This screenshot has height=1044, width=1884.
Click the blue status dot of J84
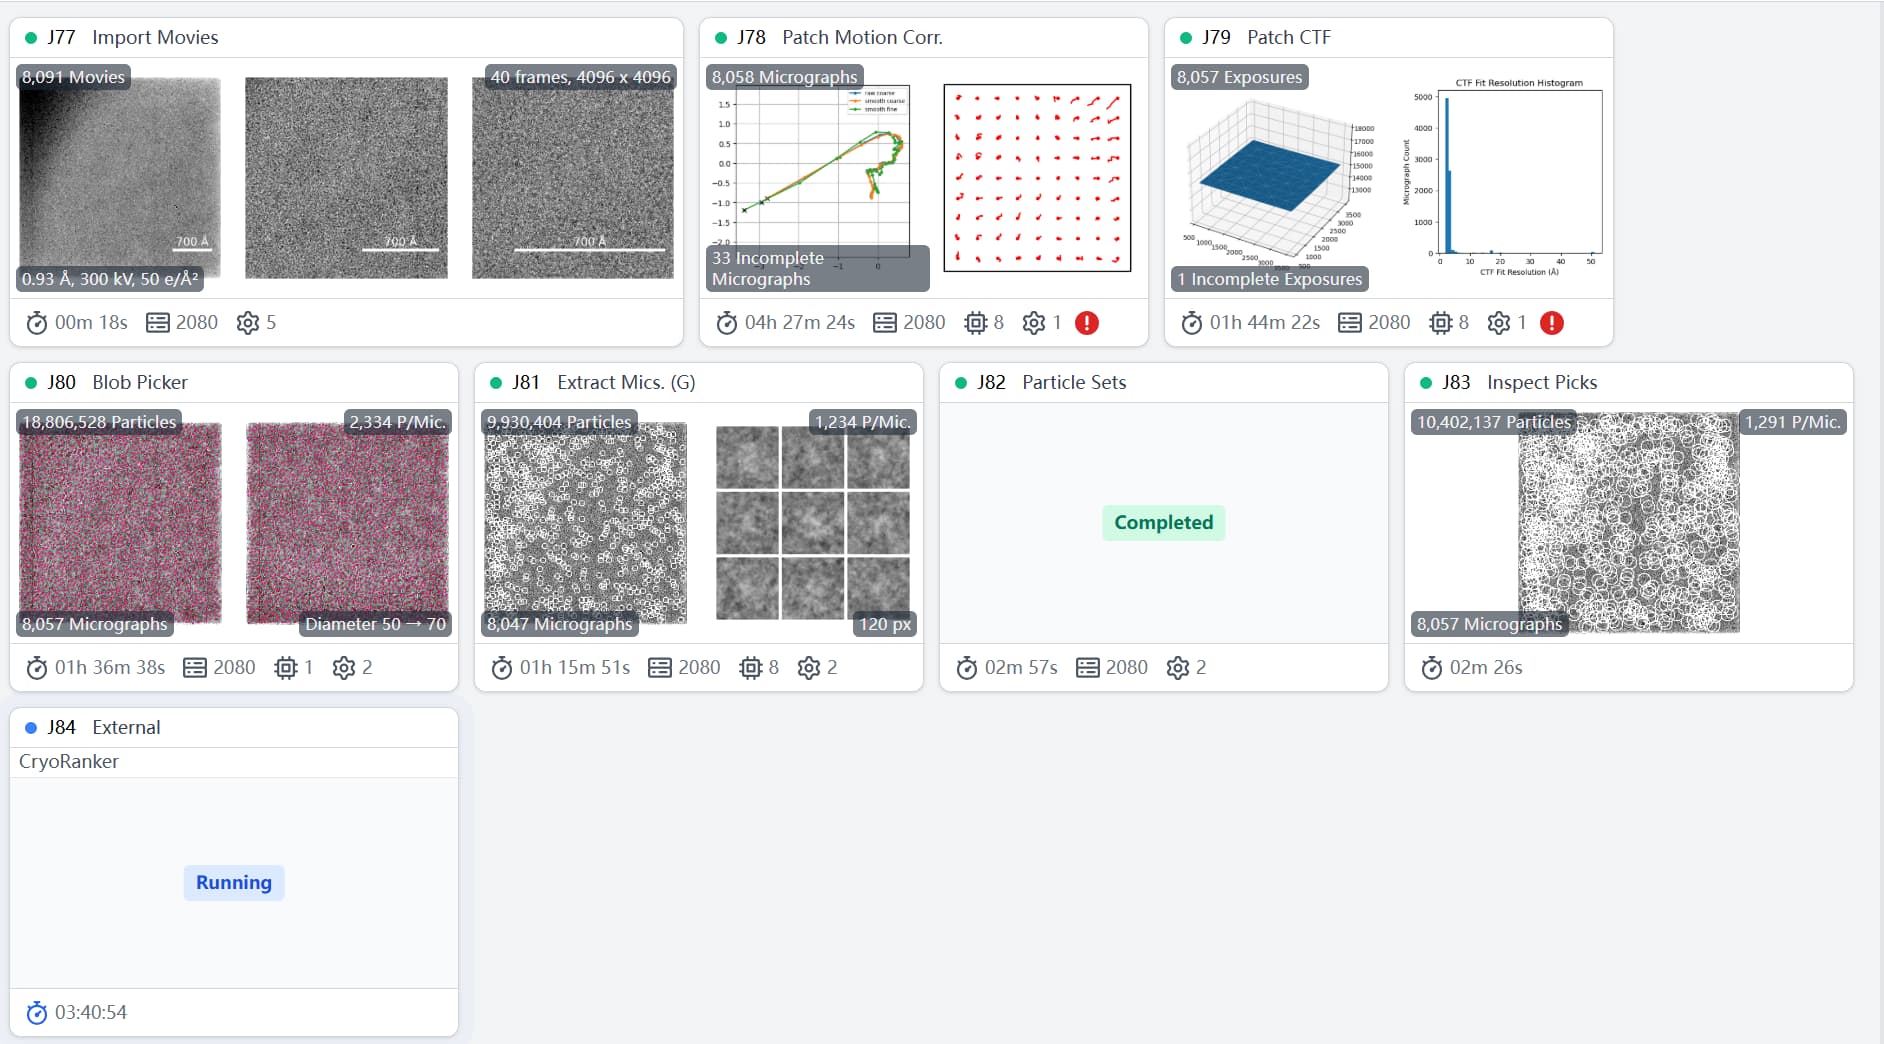tap(31, 728)
